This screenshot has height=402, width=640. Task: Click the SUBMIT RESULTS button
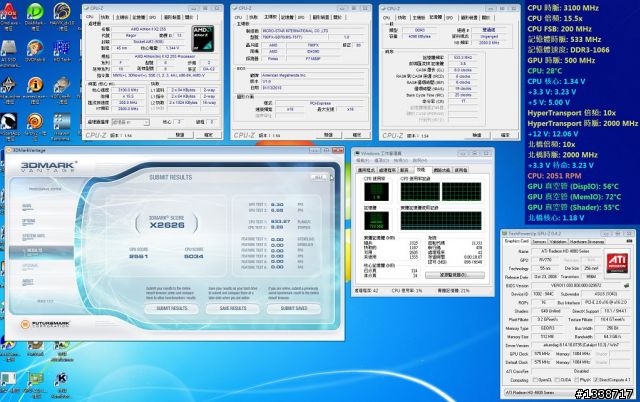(x=172, y=309)
